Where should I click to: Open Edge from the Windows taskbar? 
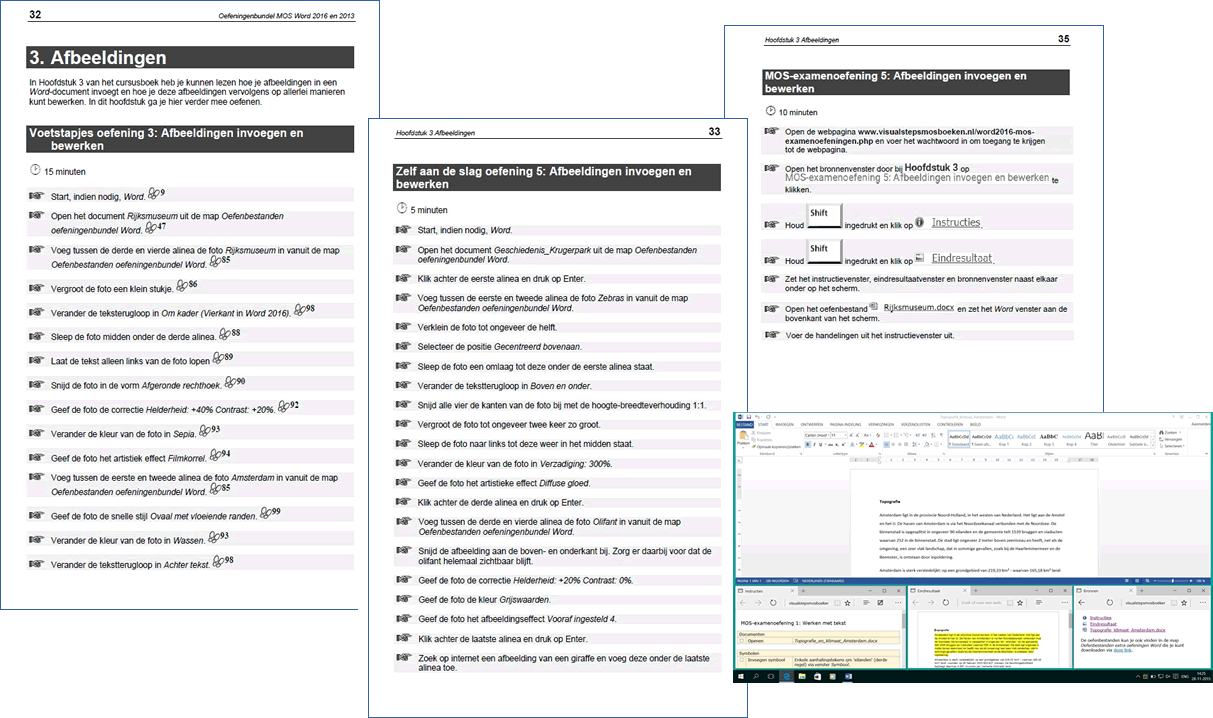tap(787, 677)
